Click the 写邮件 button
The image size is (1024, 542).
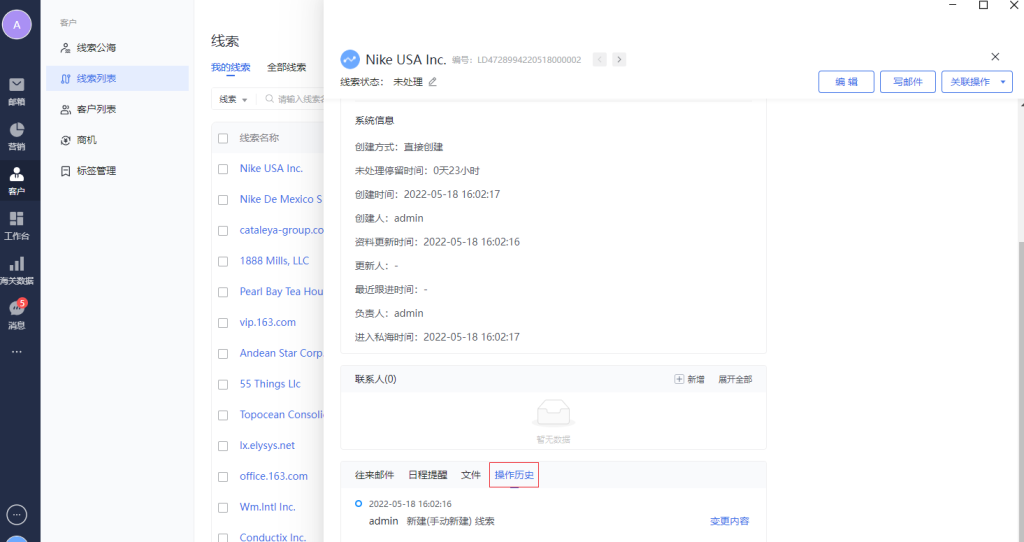click(x=907, y=82)
